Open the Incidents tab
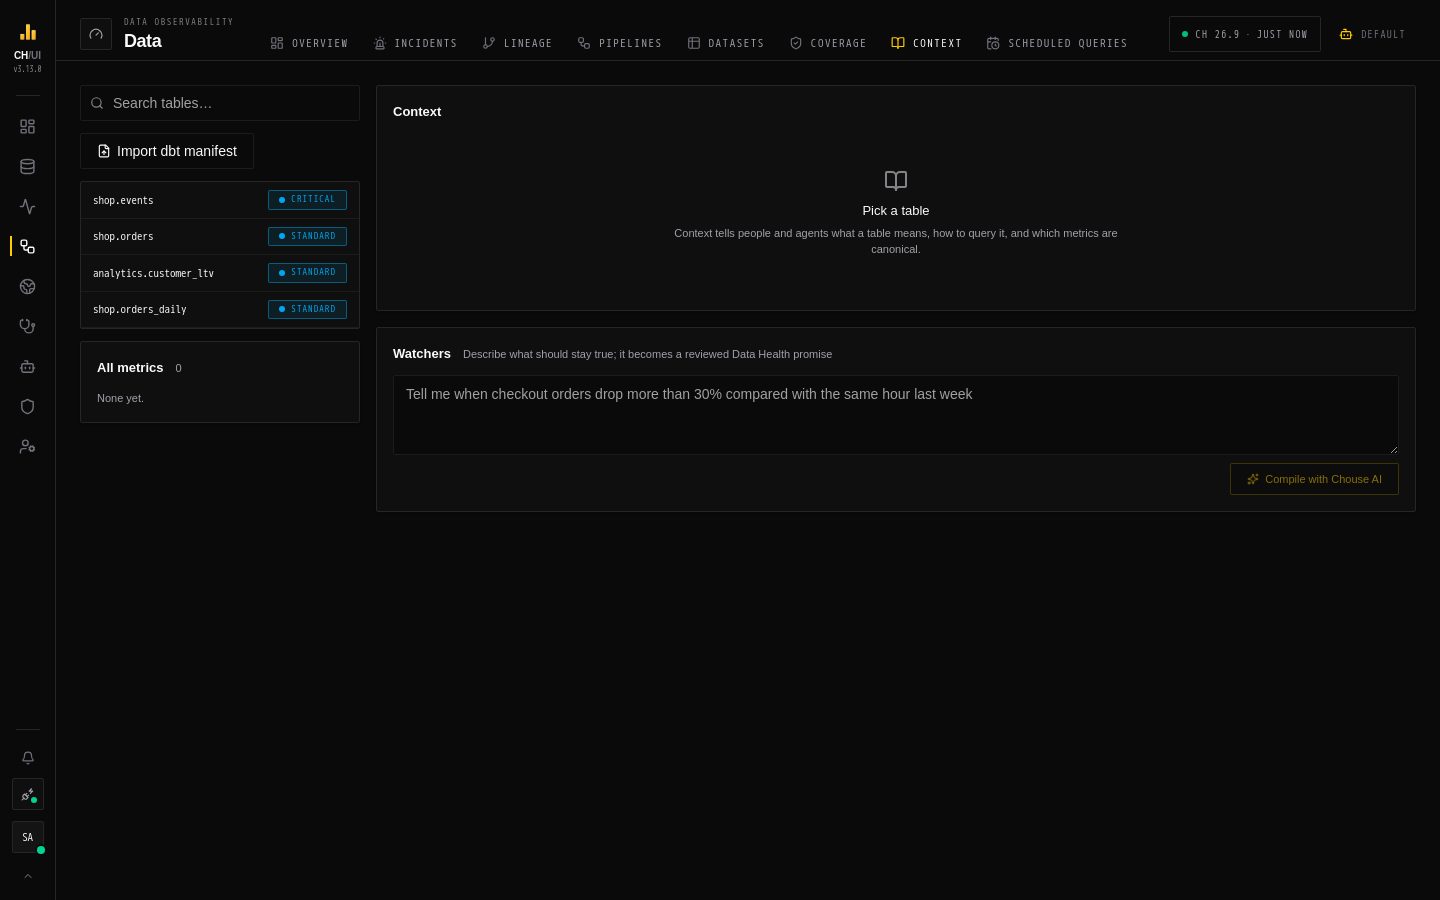1440x900 pixels. [415, 43]
